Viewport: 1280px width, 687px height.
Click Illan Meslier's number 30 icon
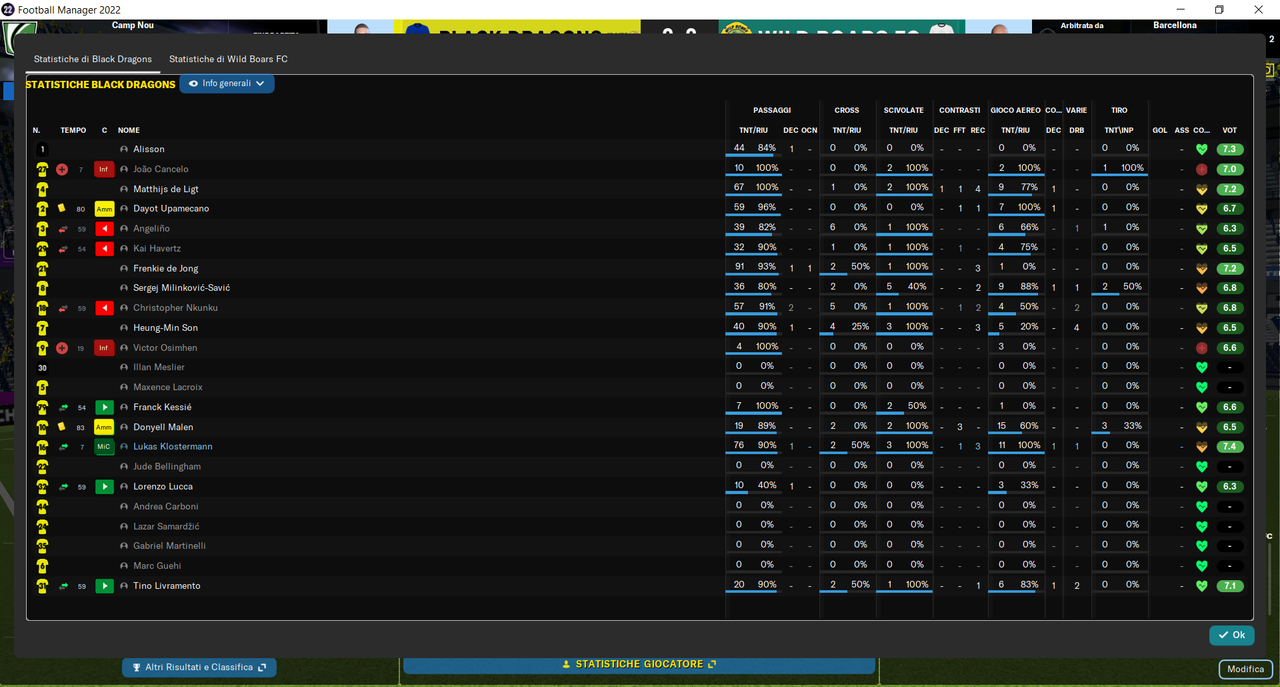click(42, 368)
